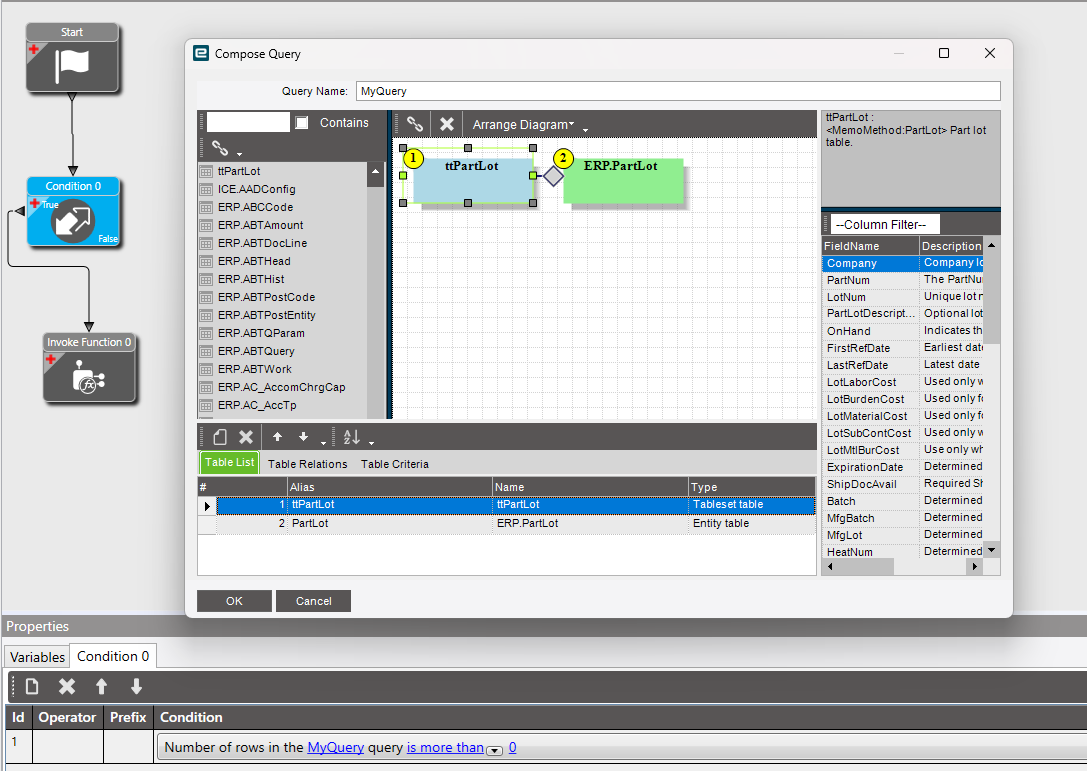Image resolution: width=1087 pixels, height=771 pixels.
Task: Open the Arrange Diagram dropdown
Action: point(523,125)
